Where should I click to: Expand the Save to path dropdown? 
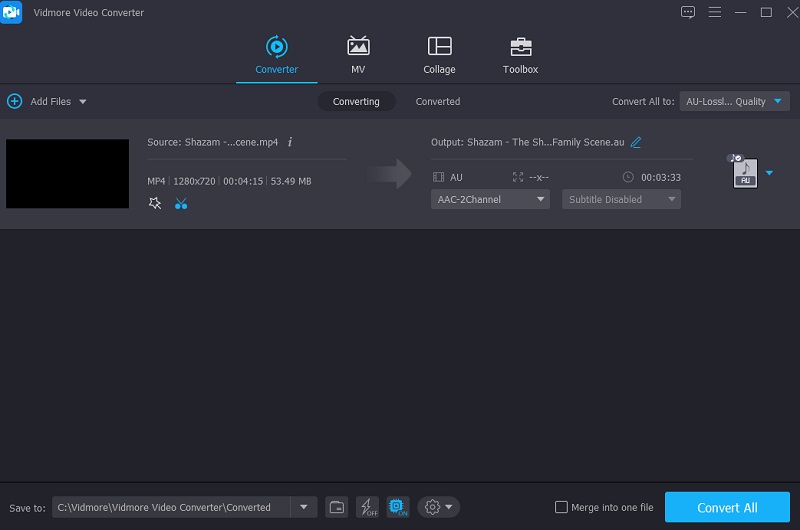(304, 507)
